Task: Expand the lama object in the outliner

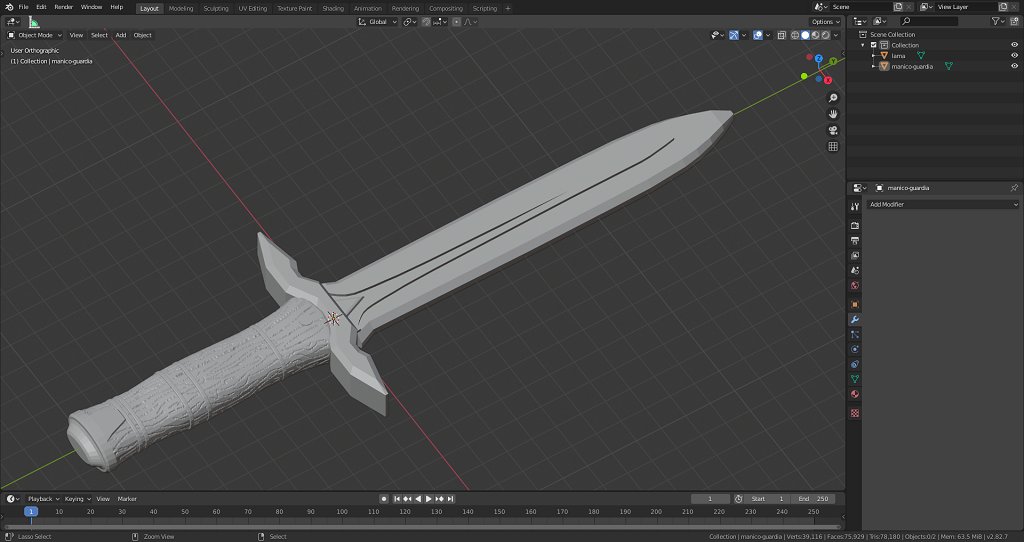Action: click(874, 56)
